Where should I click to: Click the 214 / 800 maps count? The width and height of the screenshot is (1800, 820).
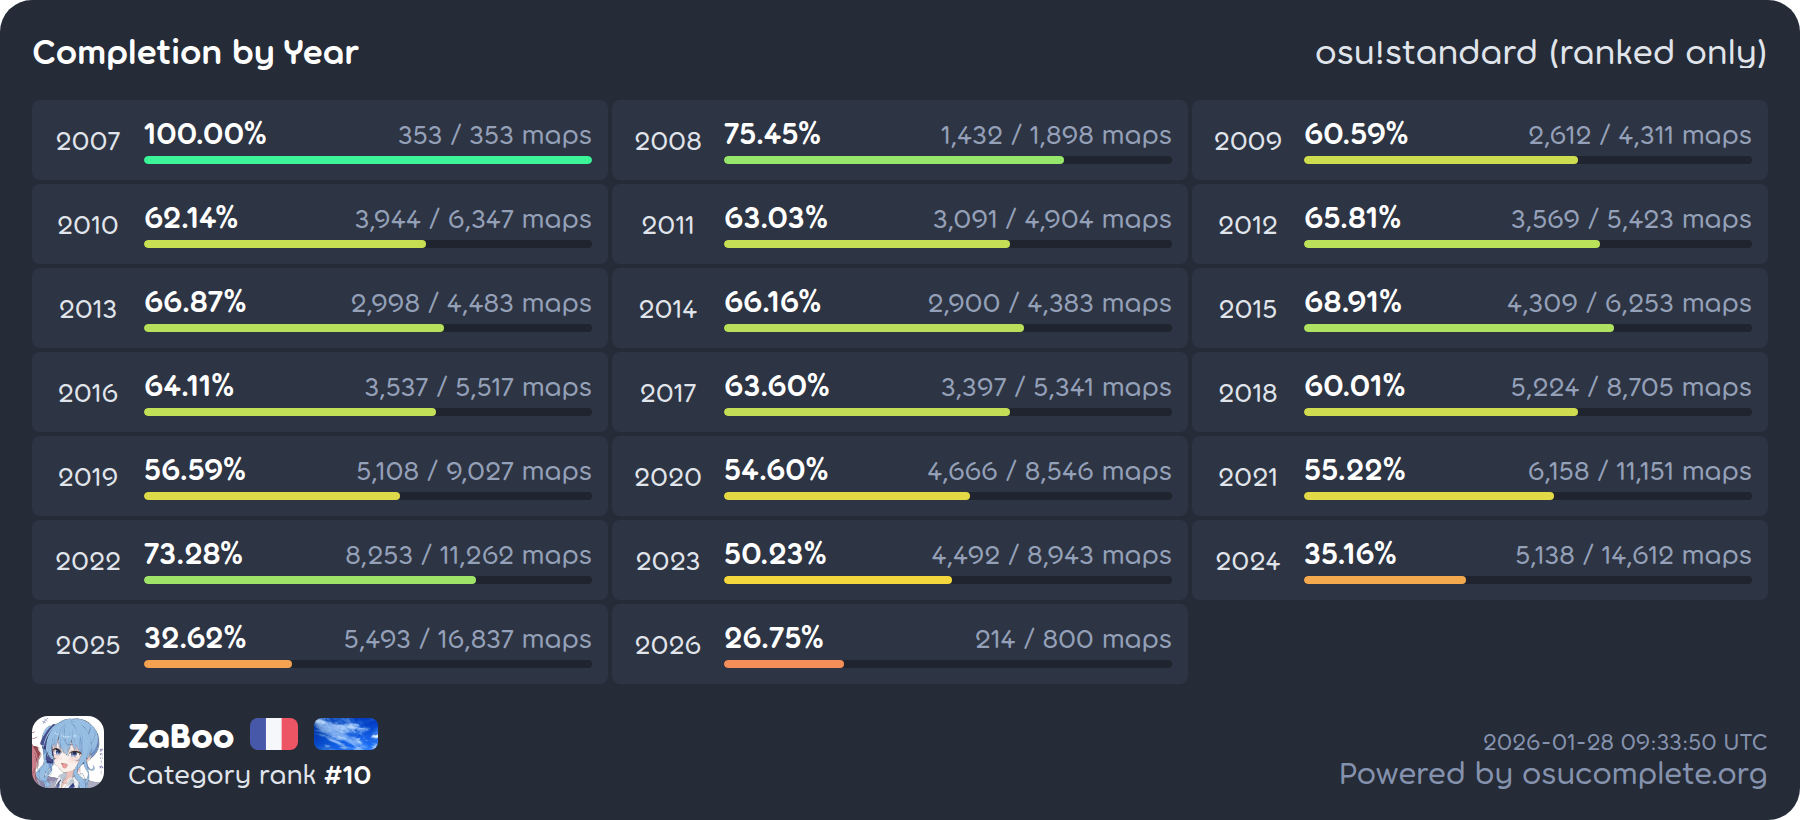pyautogui.click(x=1073, y=639)
